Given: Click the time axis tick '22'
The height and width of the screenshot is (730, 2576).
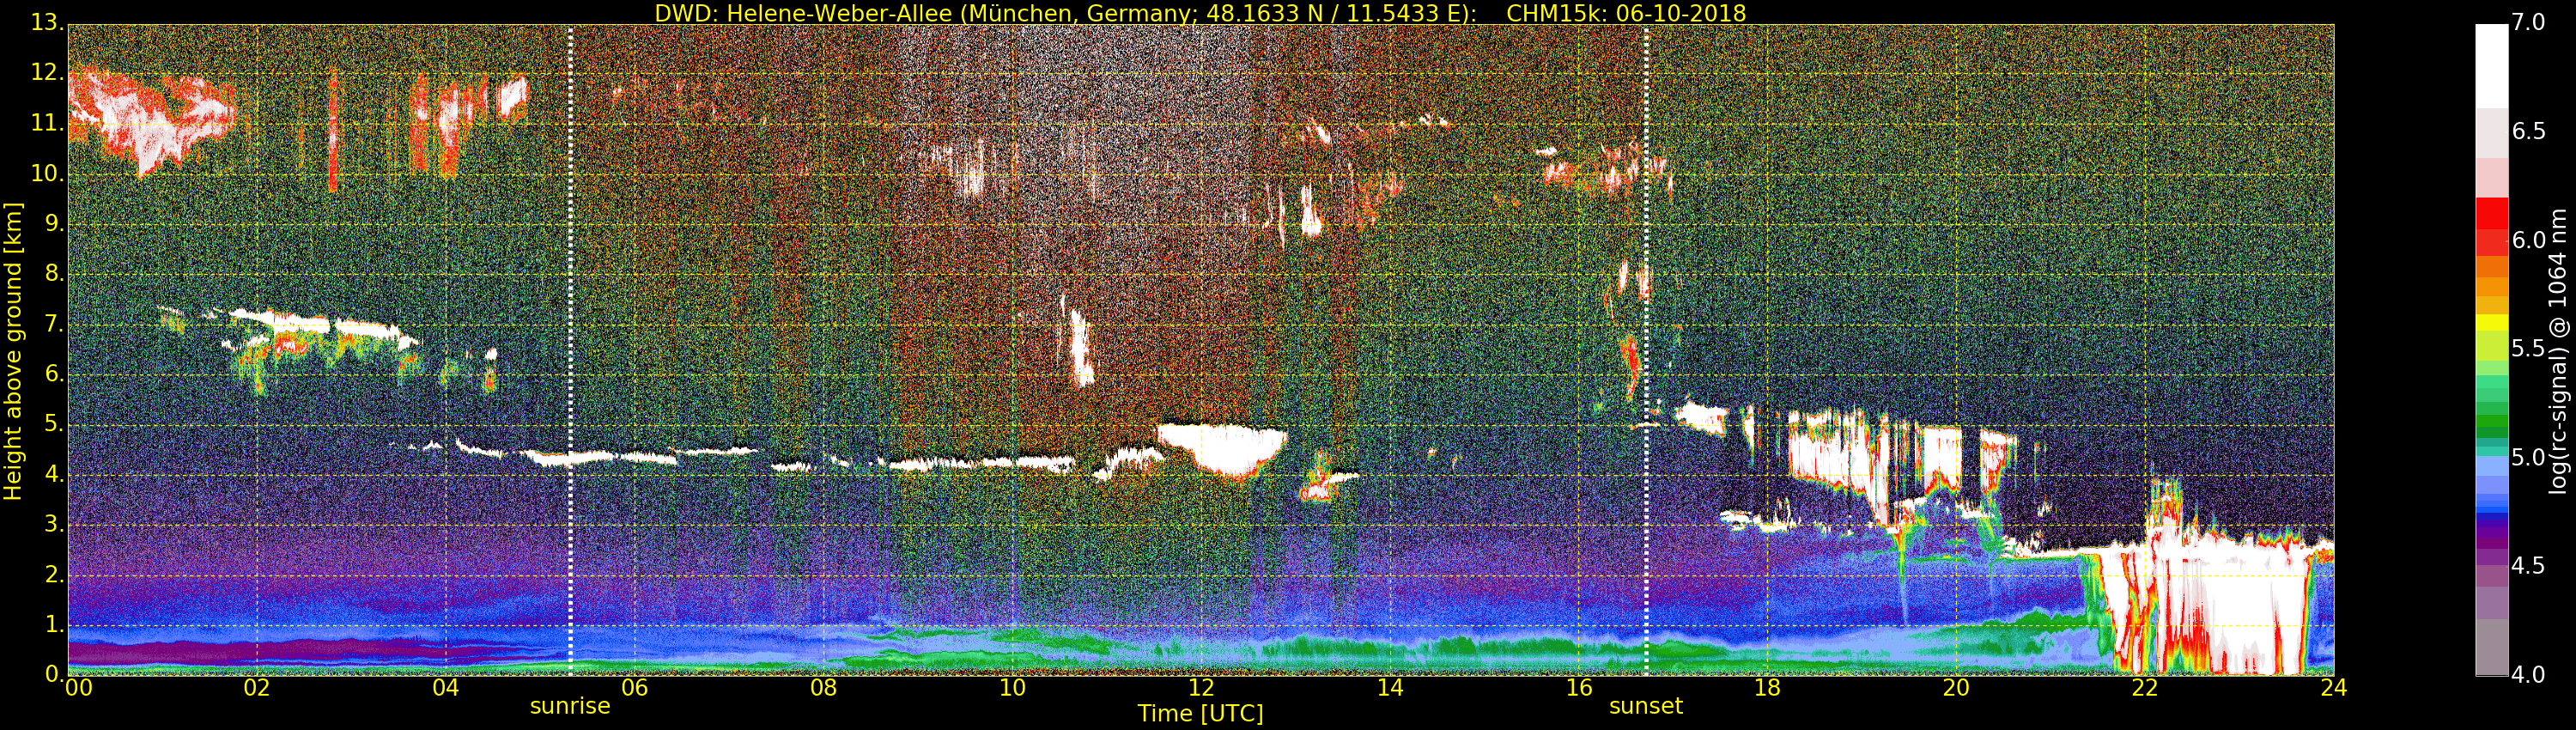Looking at the screenshot, I should pyautogui.click(x=2145, y=688).
